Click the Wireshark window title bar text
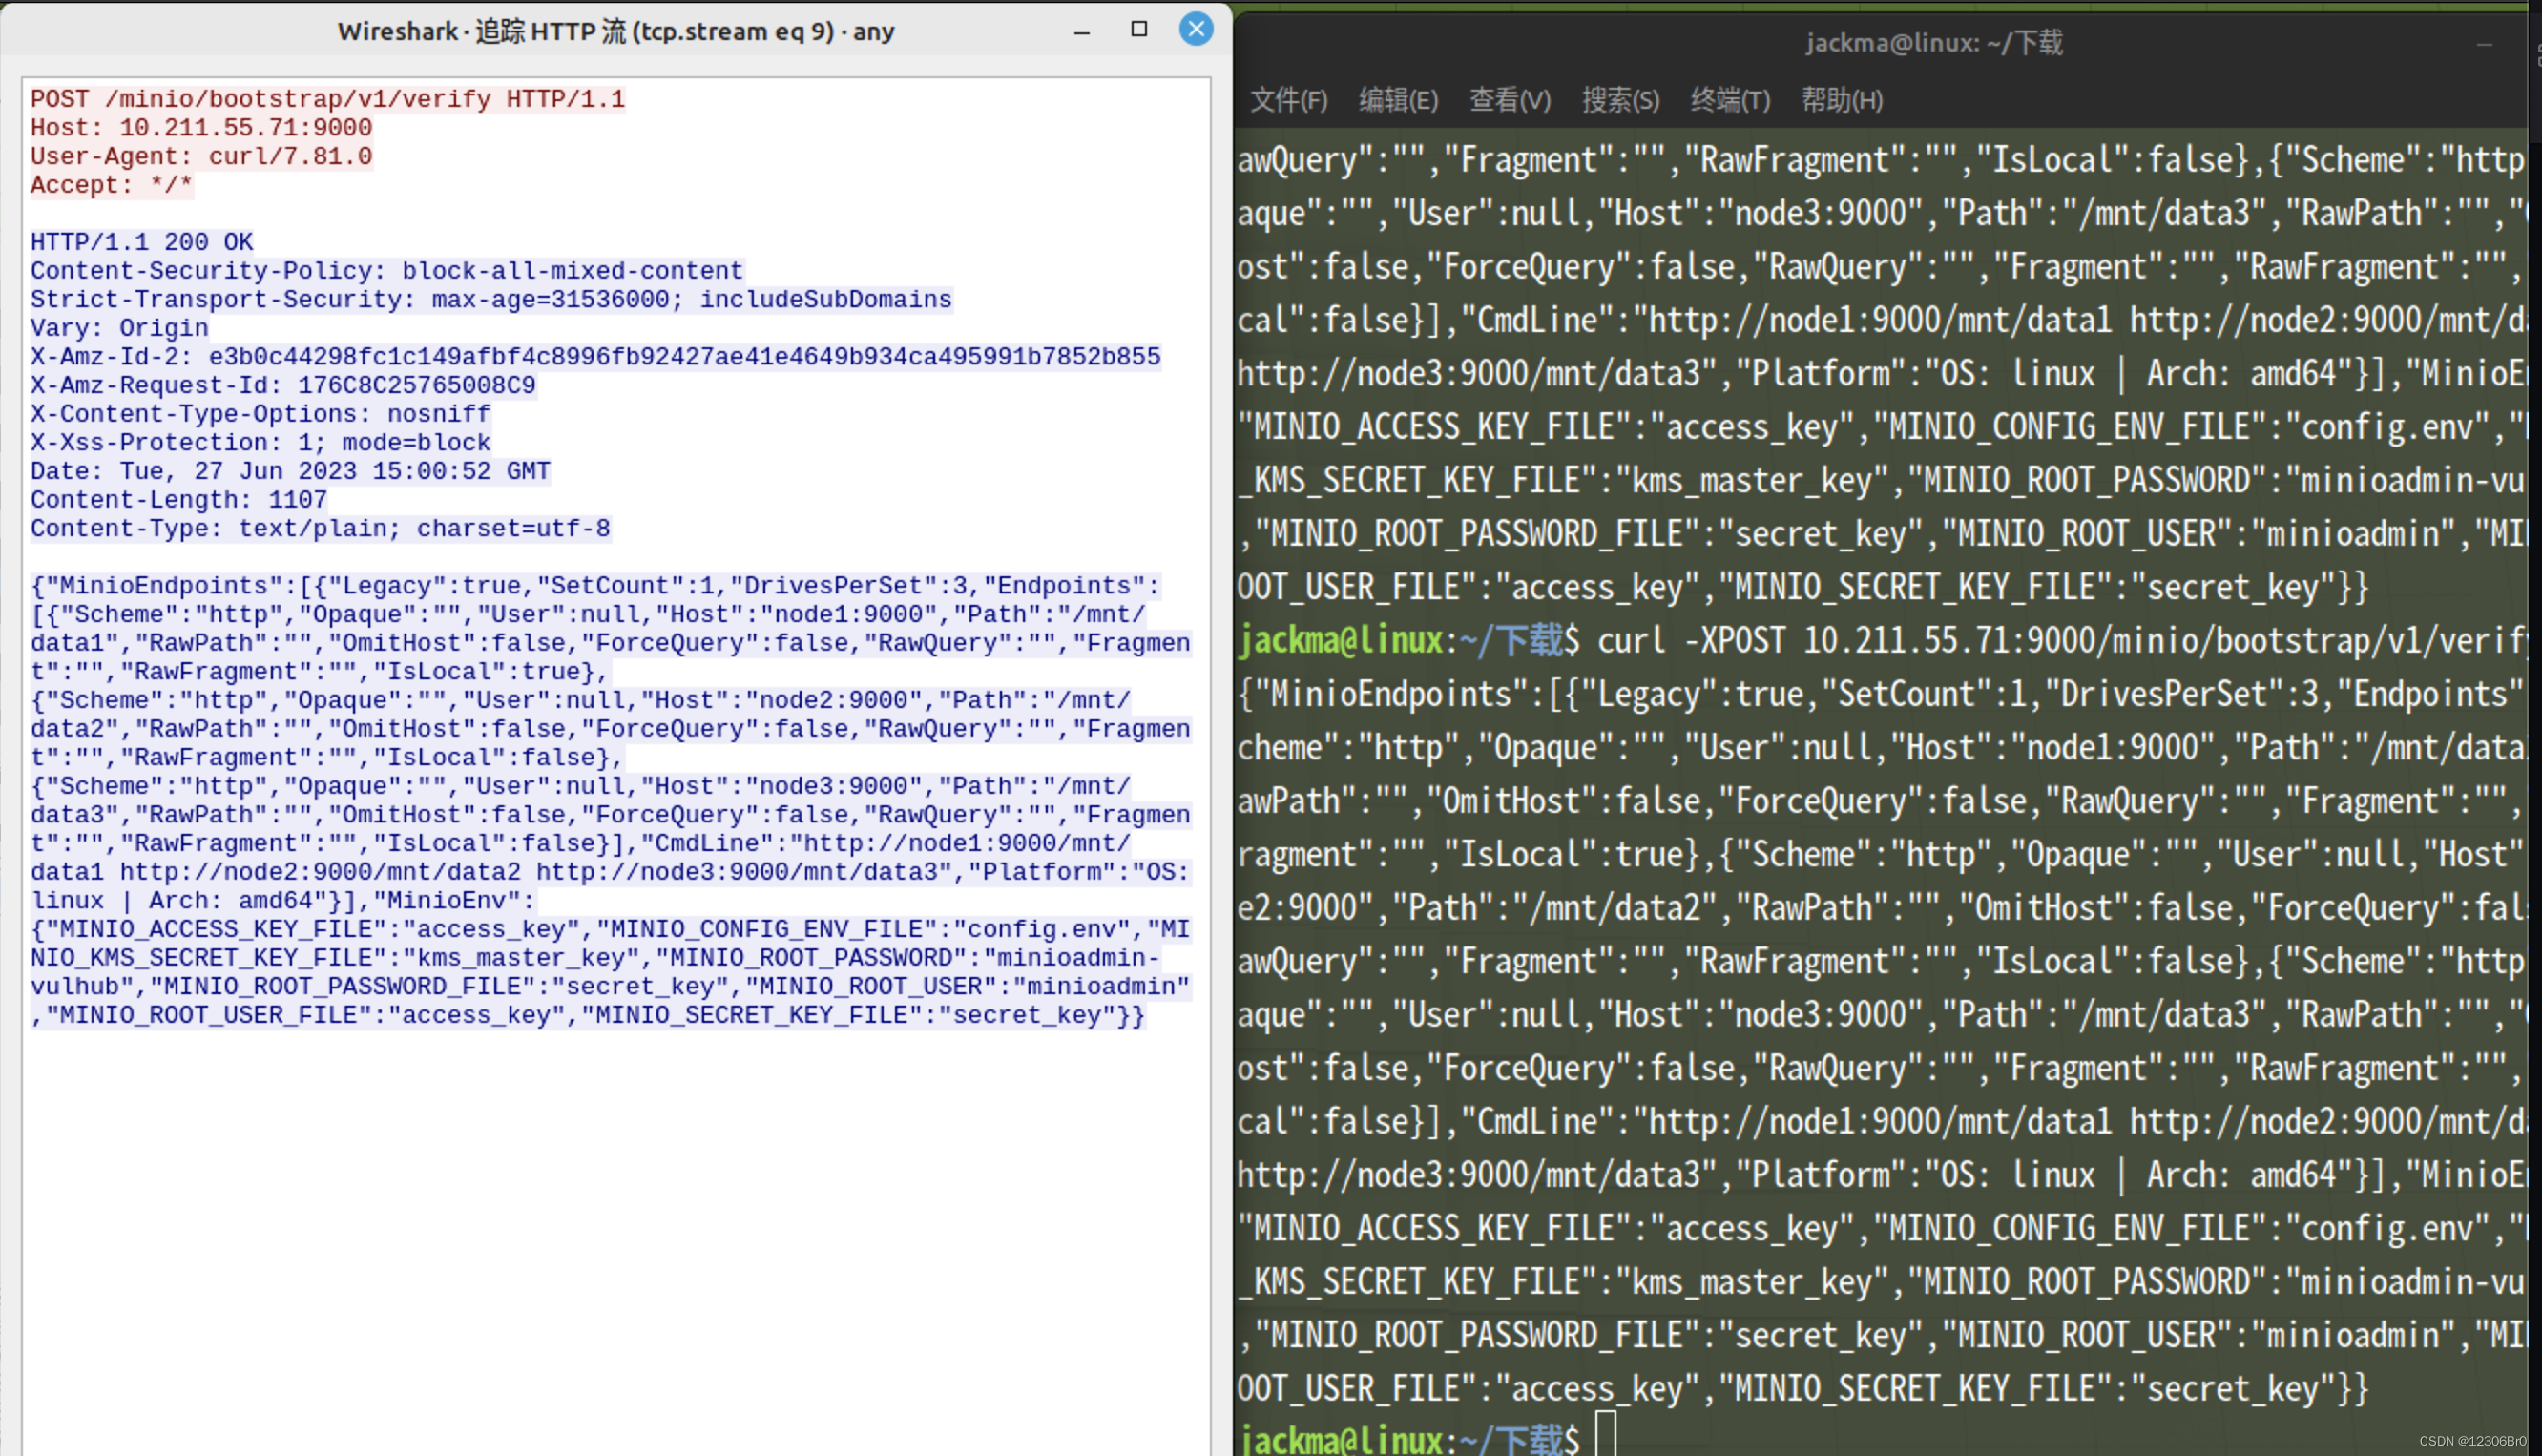Screen dimensions: 2542x1456 pyautogui.click(x=616, y=31)
